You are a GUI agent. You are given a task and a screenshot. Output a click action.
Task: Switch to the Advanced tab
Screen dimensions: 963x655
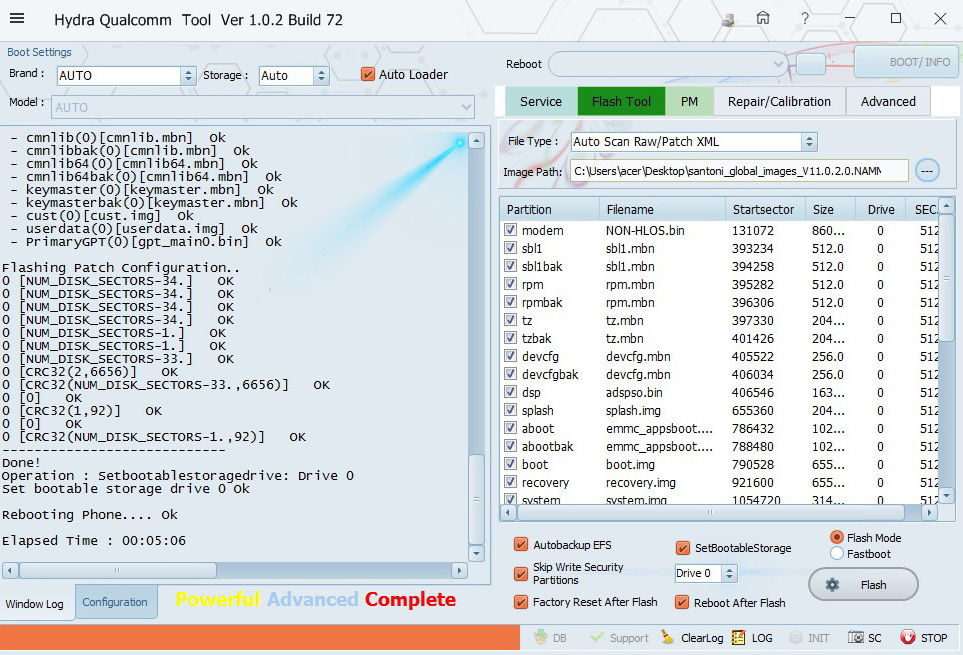tap(888, 101)
